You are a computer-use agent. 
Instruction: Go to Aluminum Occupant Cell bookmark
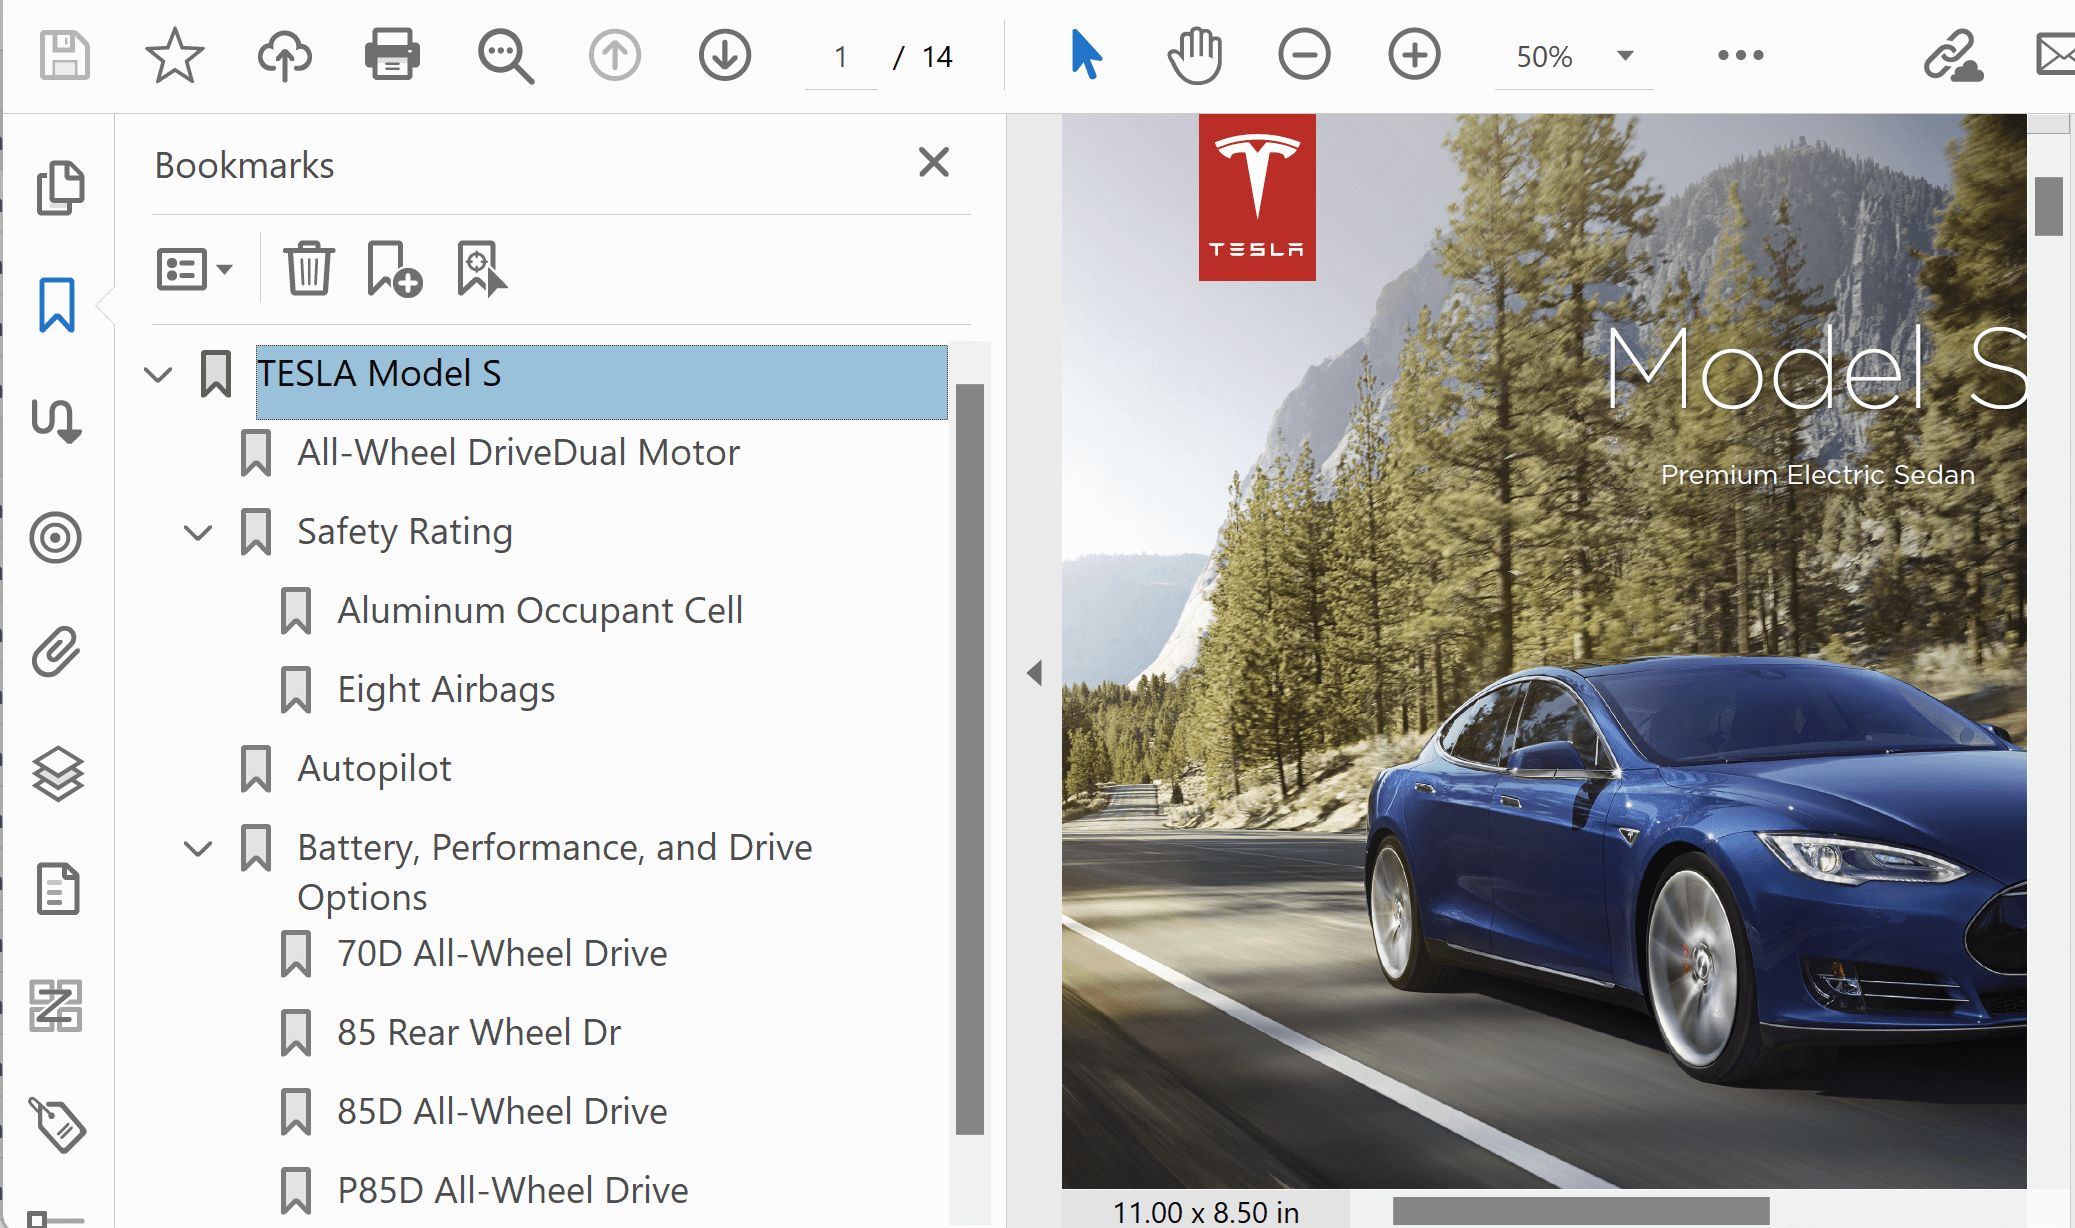coord(540,611)
